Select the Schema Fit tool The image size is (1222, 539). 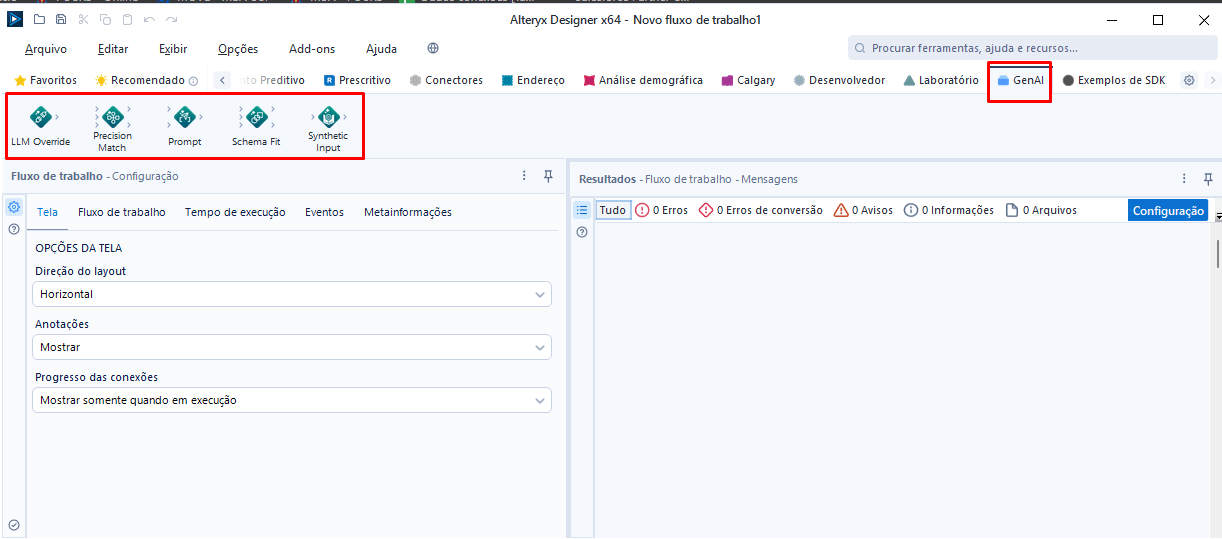[256, 118]
